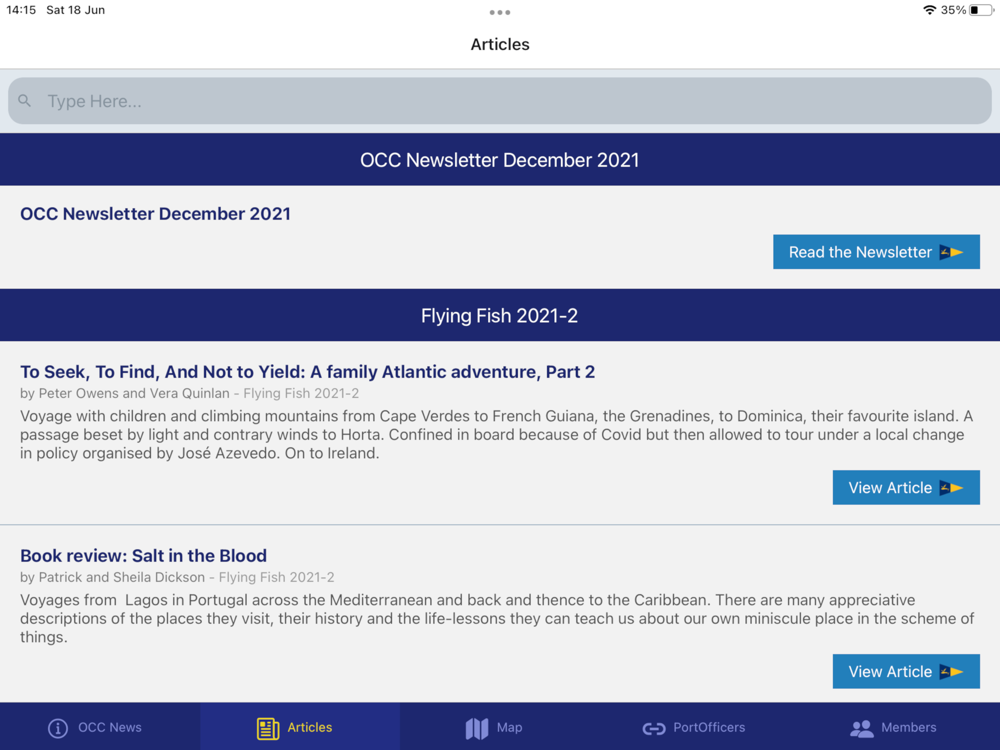View Article for To Seek, To Find
Image resolution: width=1000 pixels, height=750 pixels.
tap(906, 487)
